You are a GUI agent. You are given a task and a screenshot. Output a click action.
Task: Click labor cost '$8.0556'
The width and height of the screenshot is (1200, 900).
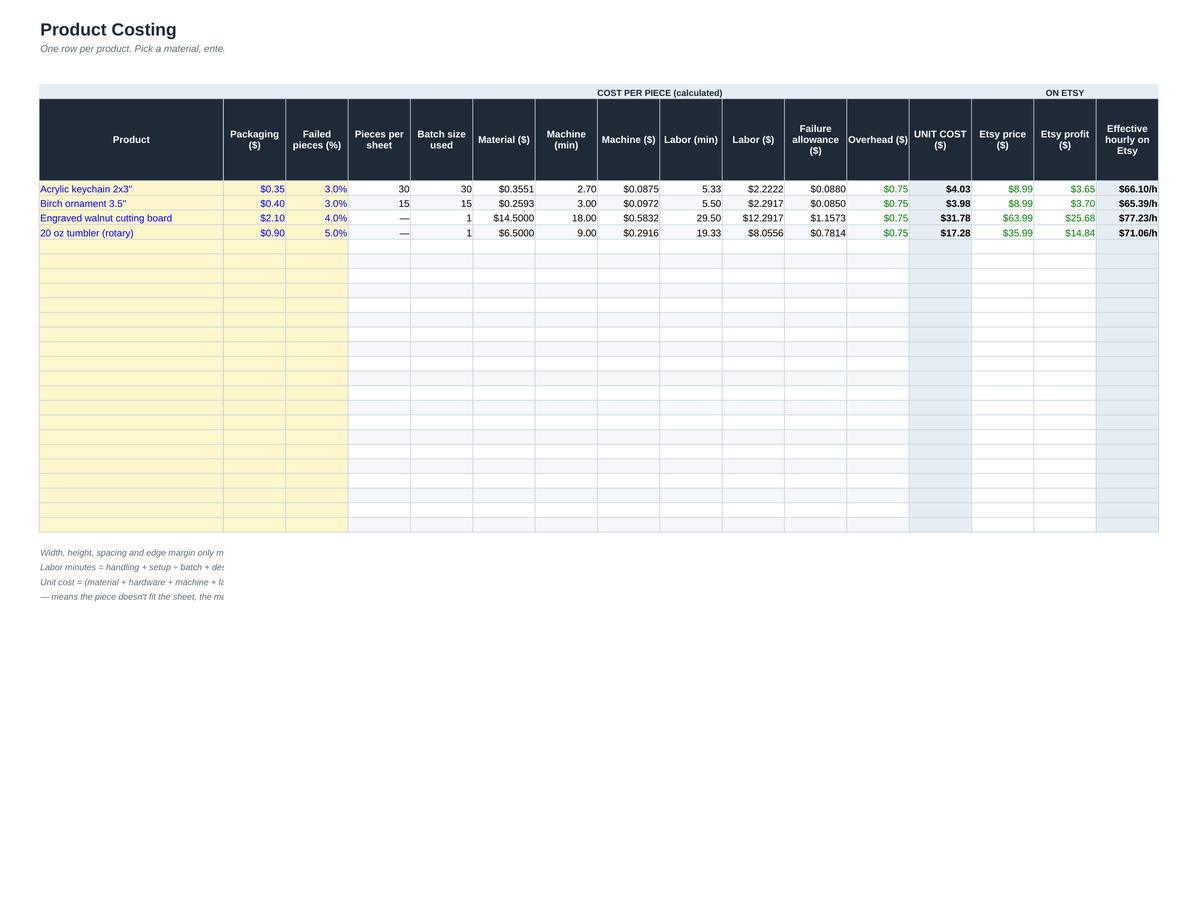[753, 233]
